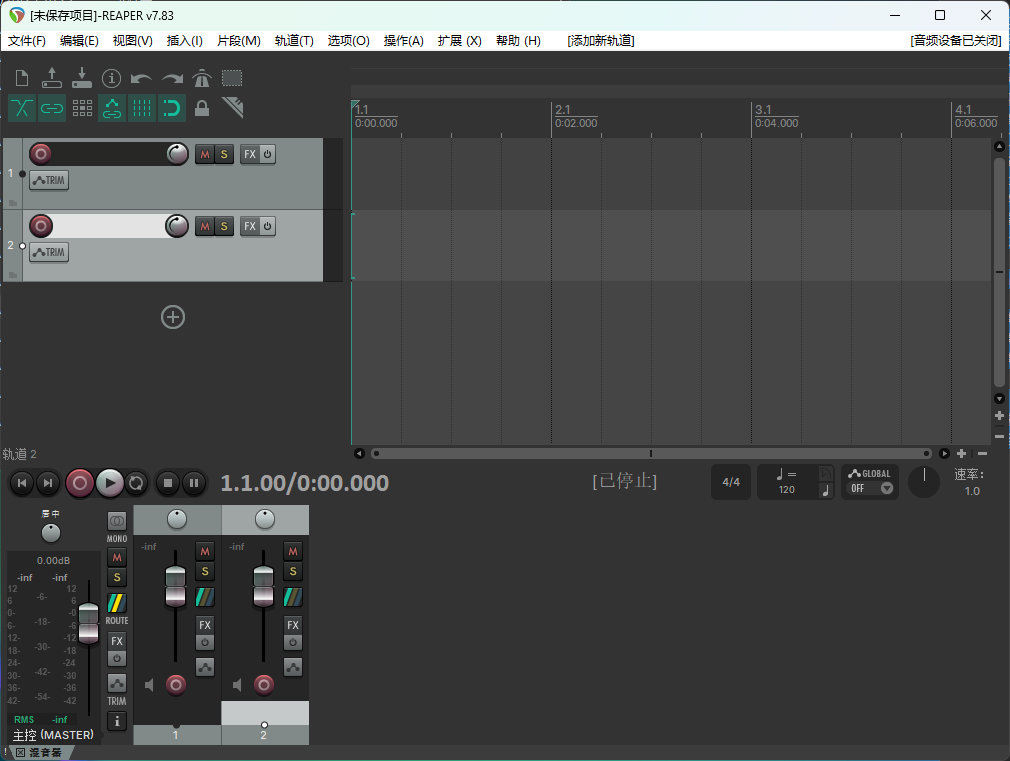Viewport: 1010px width, 761px height.
Task: Toggle the metronome icon
Action: pos(202,79)
